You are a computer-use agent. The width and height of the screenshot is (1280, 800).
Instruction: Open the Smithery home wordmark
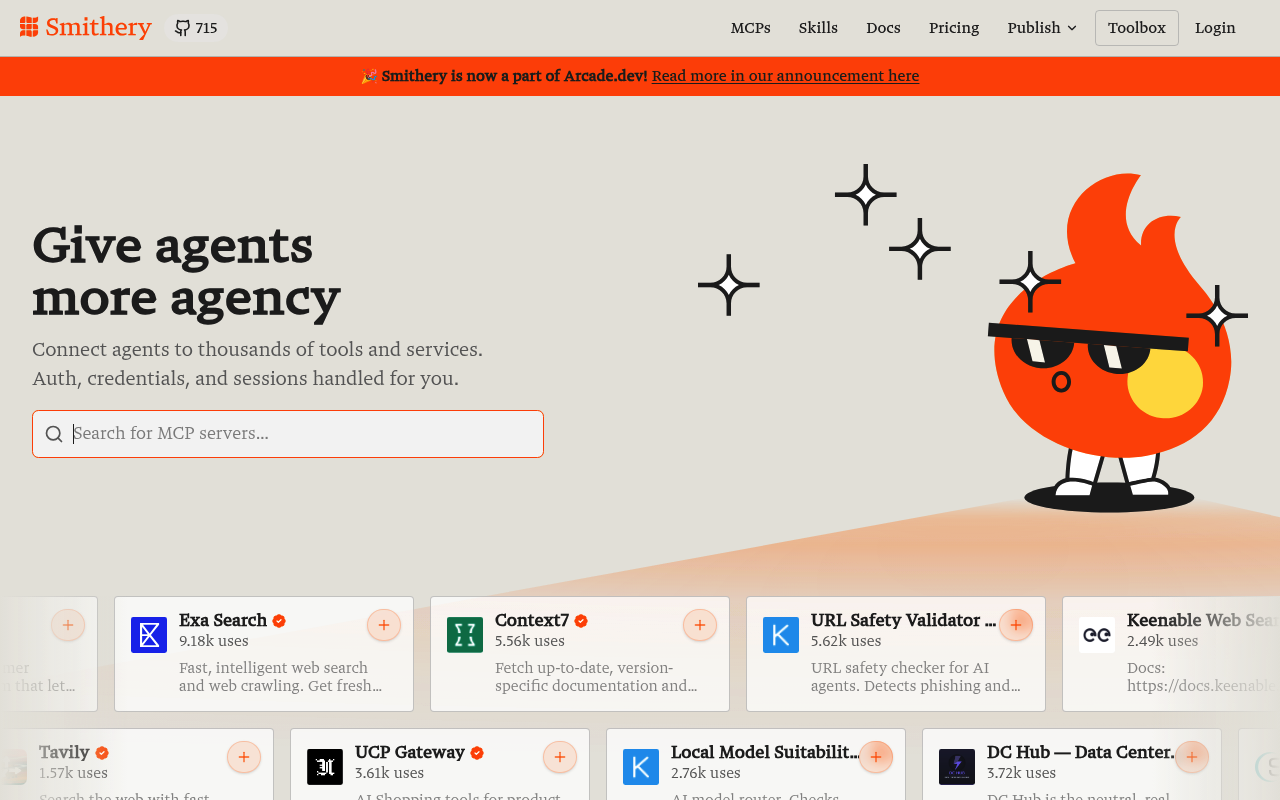[98, 27]
